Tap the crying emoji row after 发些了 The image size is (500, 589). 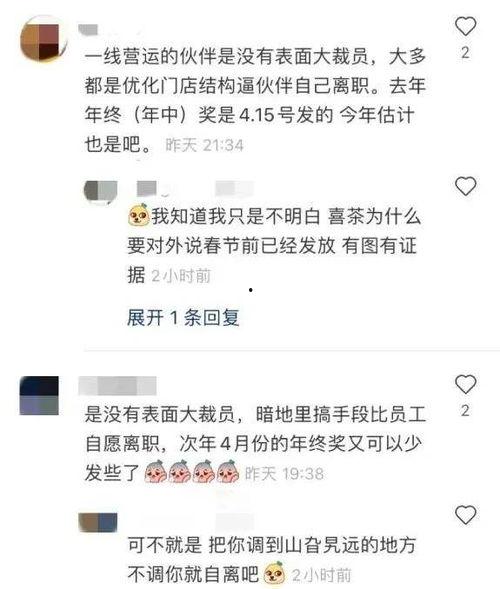[x=192, y=472]
